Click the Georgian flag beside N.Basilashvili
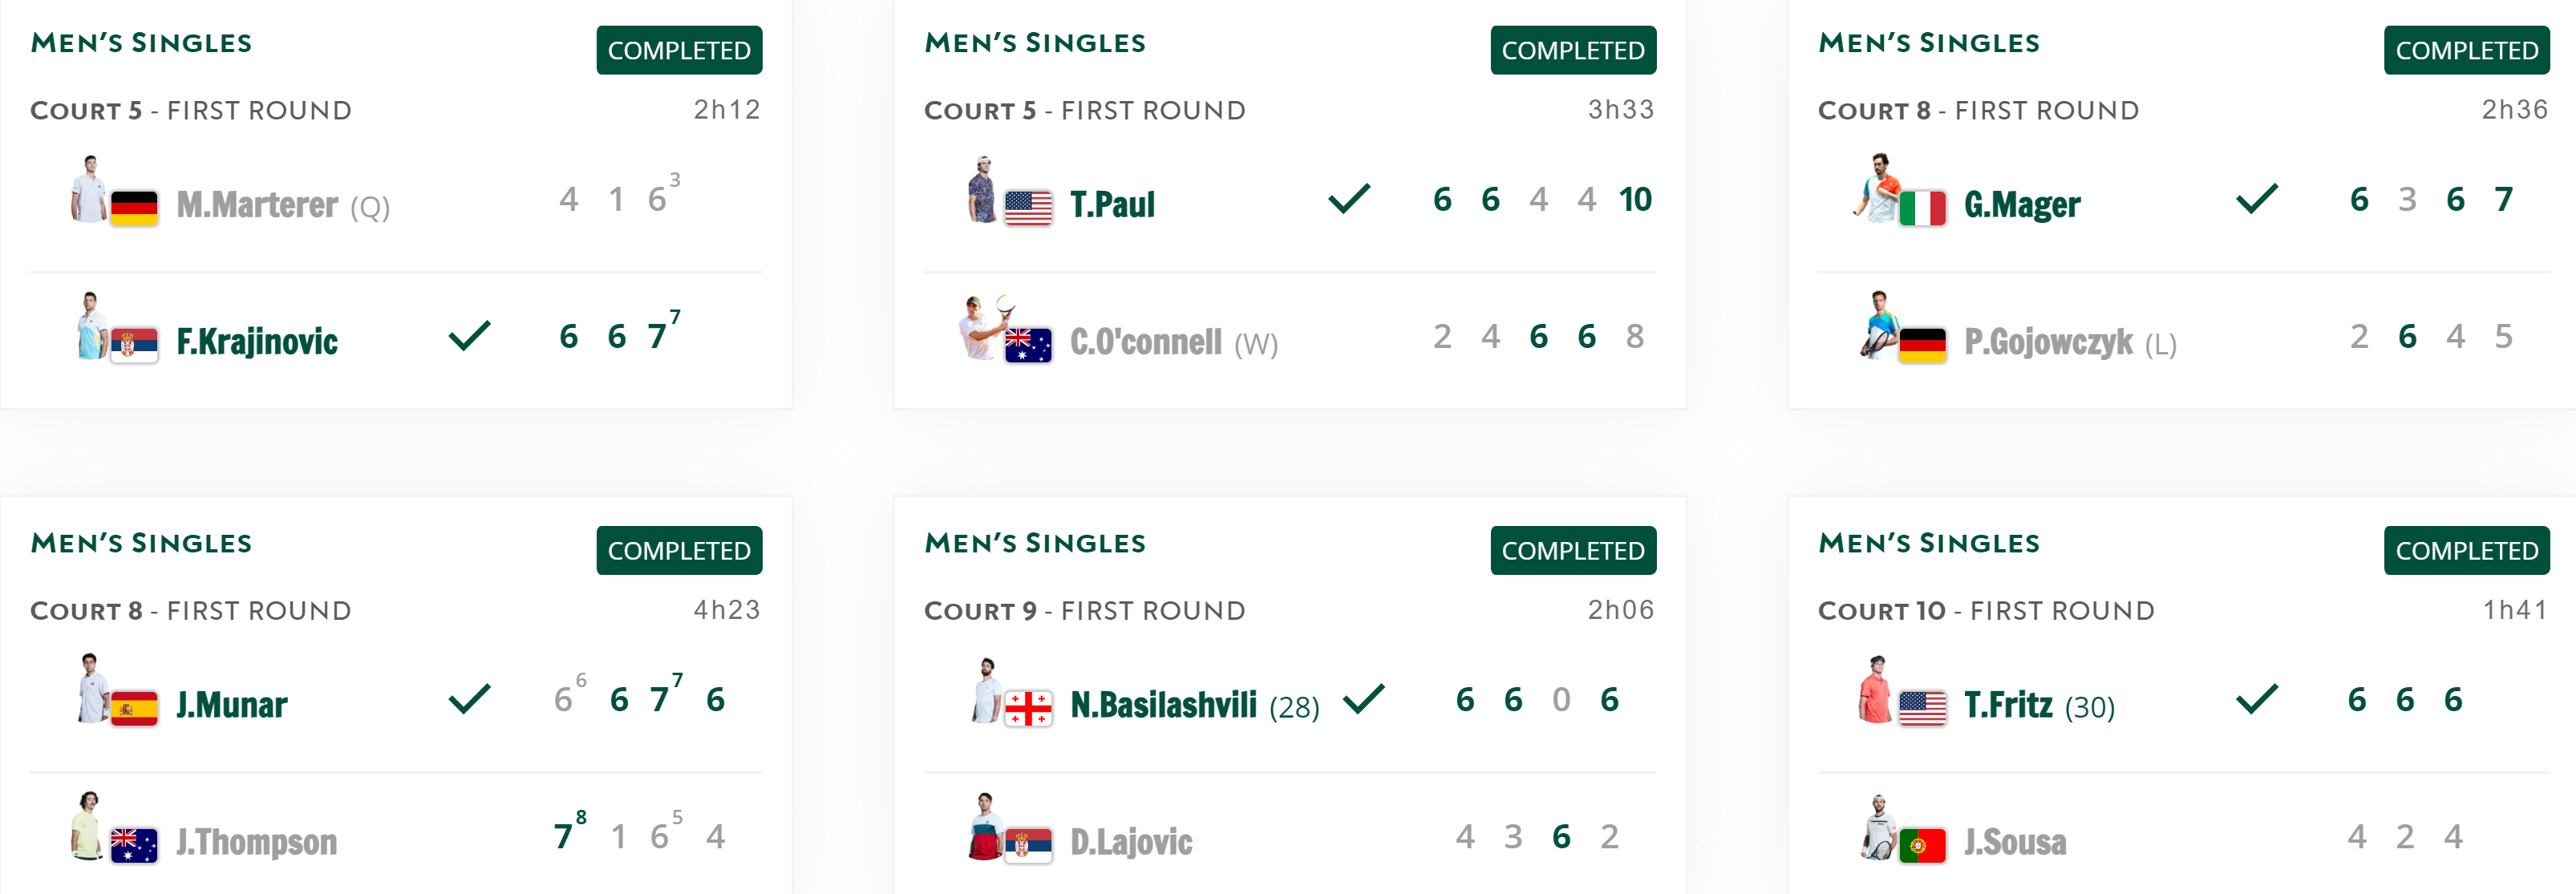Viewport: 2576px width, 894px height. [1028, 708]
